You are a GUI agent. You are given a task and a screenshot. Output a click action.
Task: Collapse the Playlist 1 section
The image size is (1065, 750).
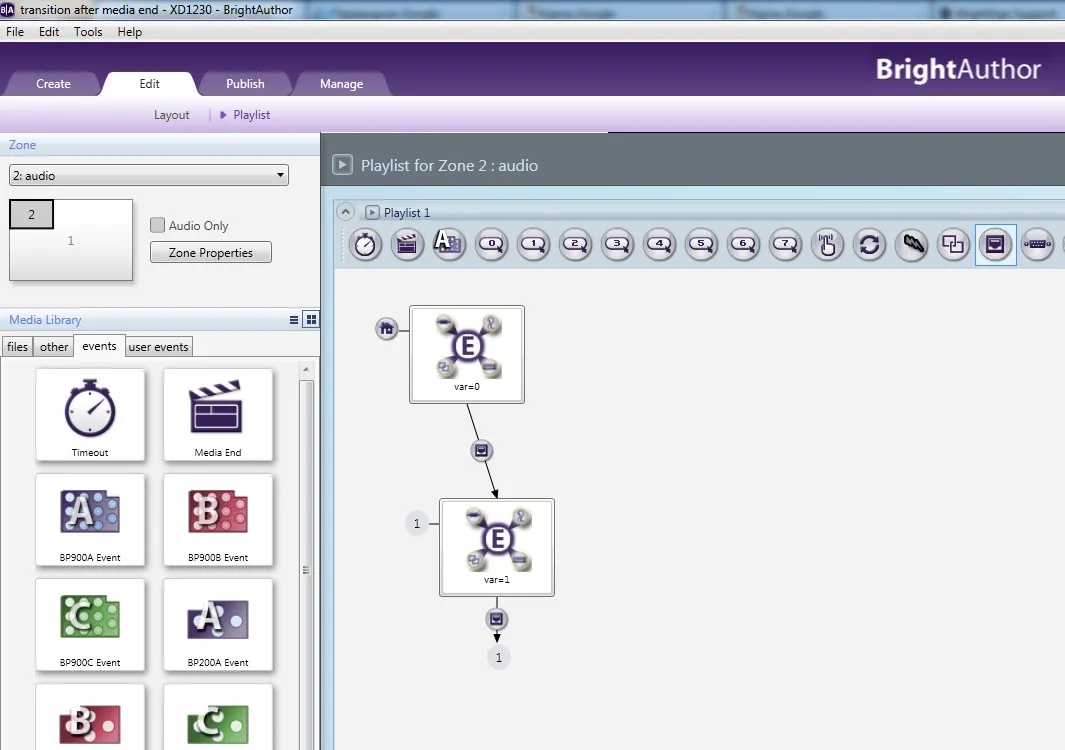346,212
